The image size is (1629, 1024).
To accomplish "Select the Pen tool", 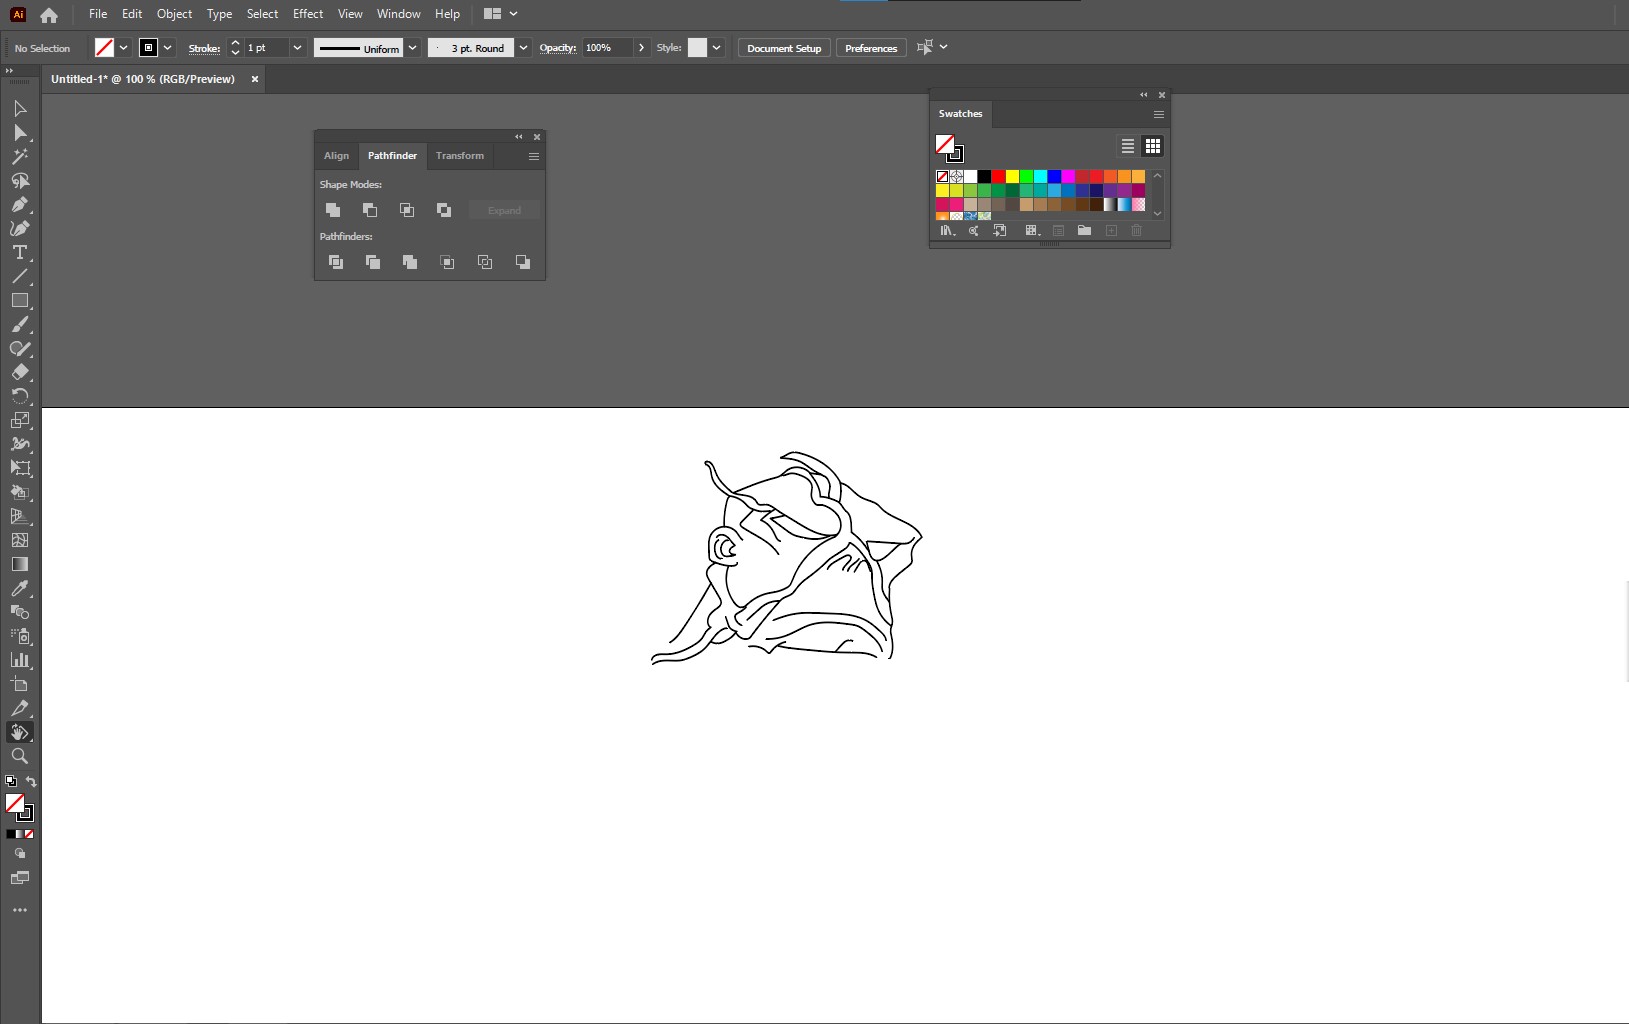I will pos(20,204).
